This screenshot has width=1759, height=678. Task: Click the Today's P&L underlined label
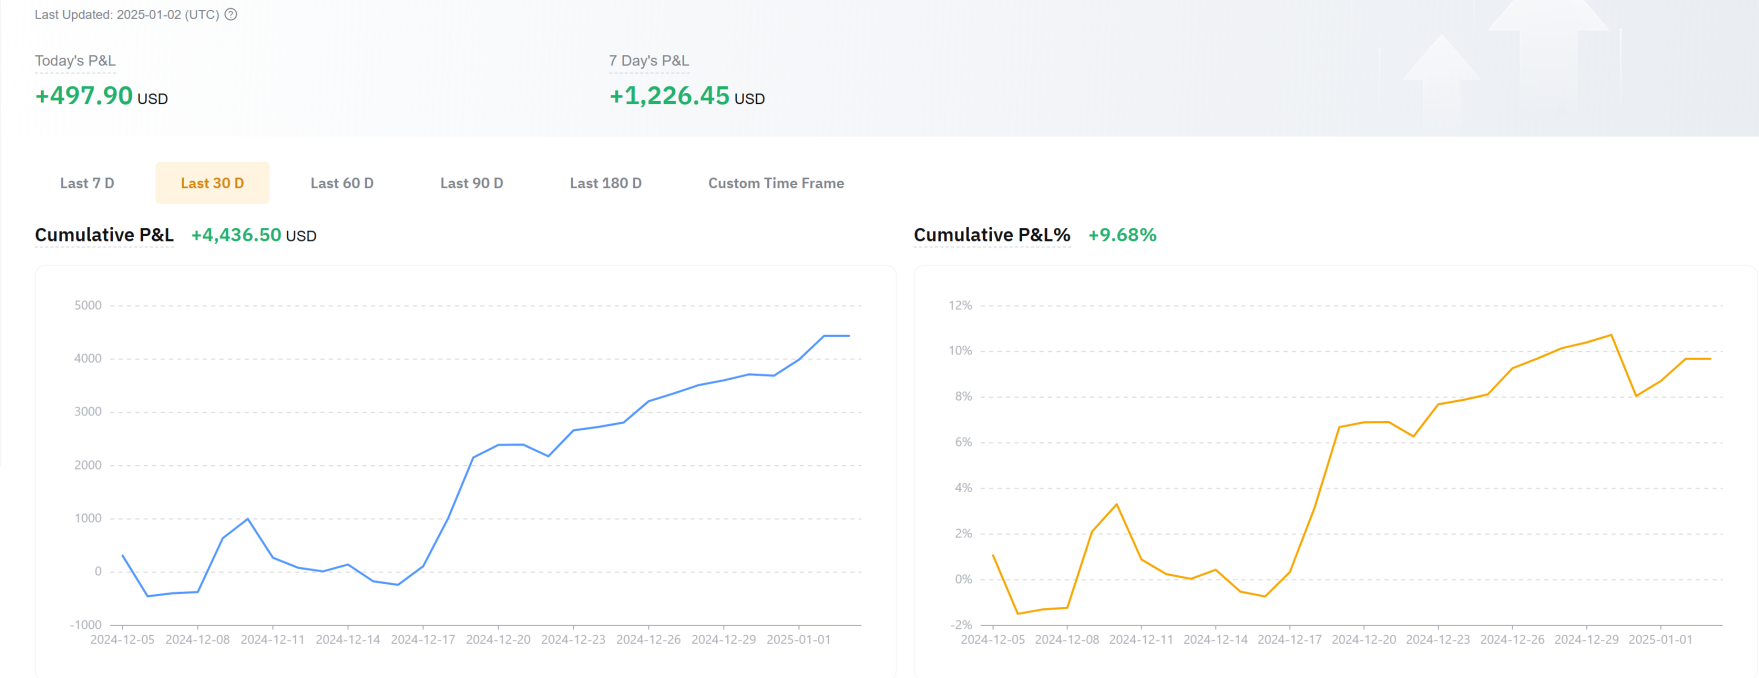click(75, 61)
